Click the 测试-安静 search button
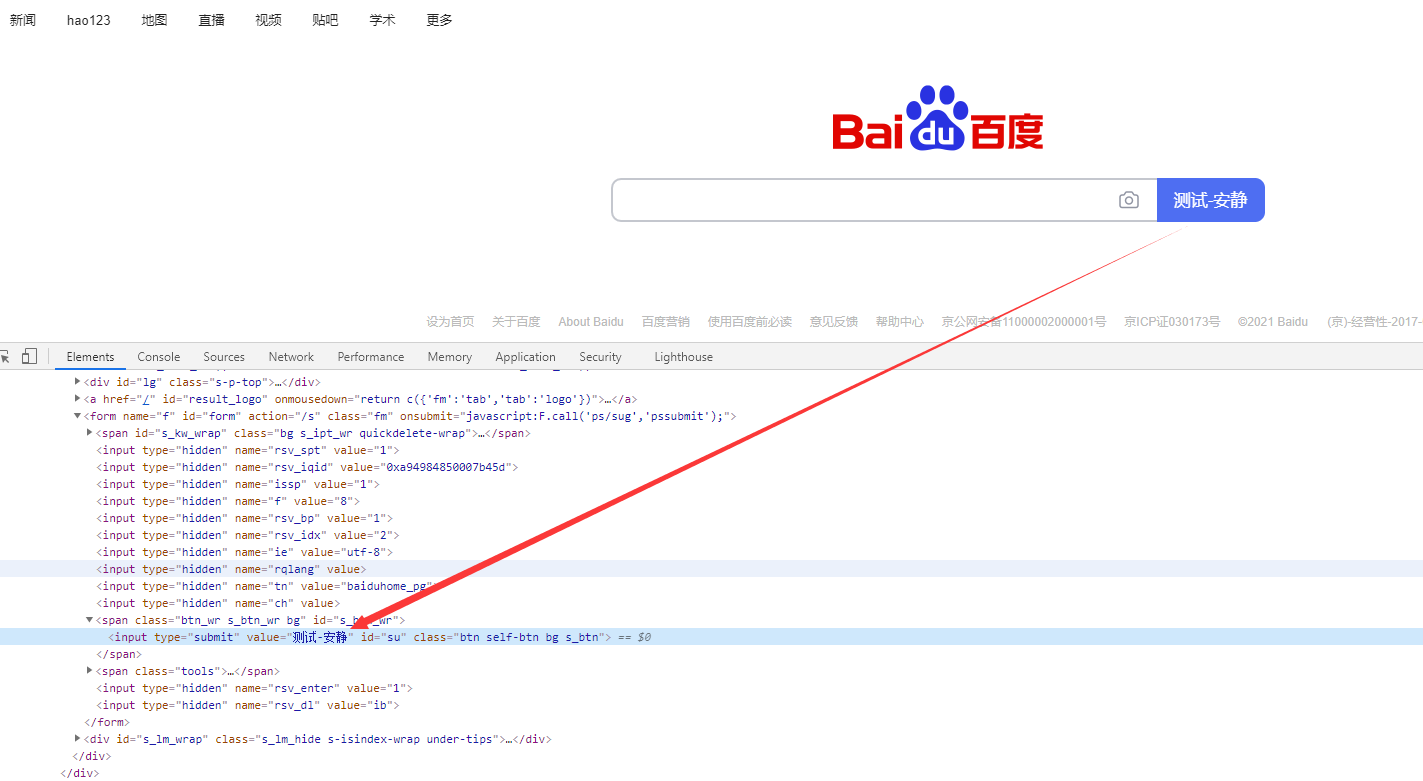The height and width of the screenshot is (781, 1423). 1210,200
